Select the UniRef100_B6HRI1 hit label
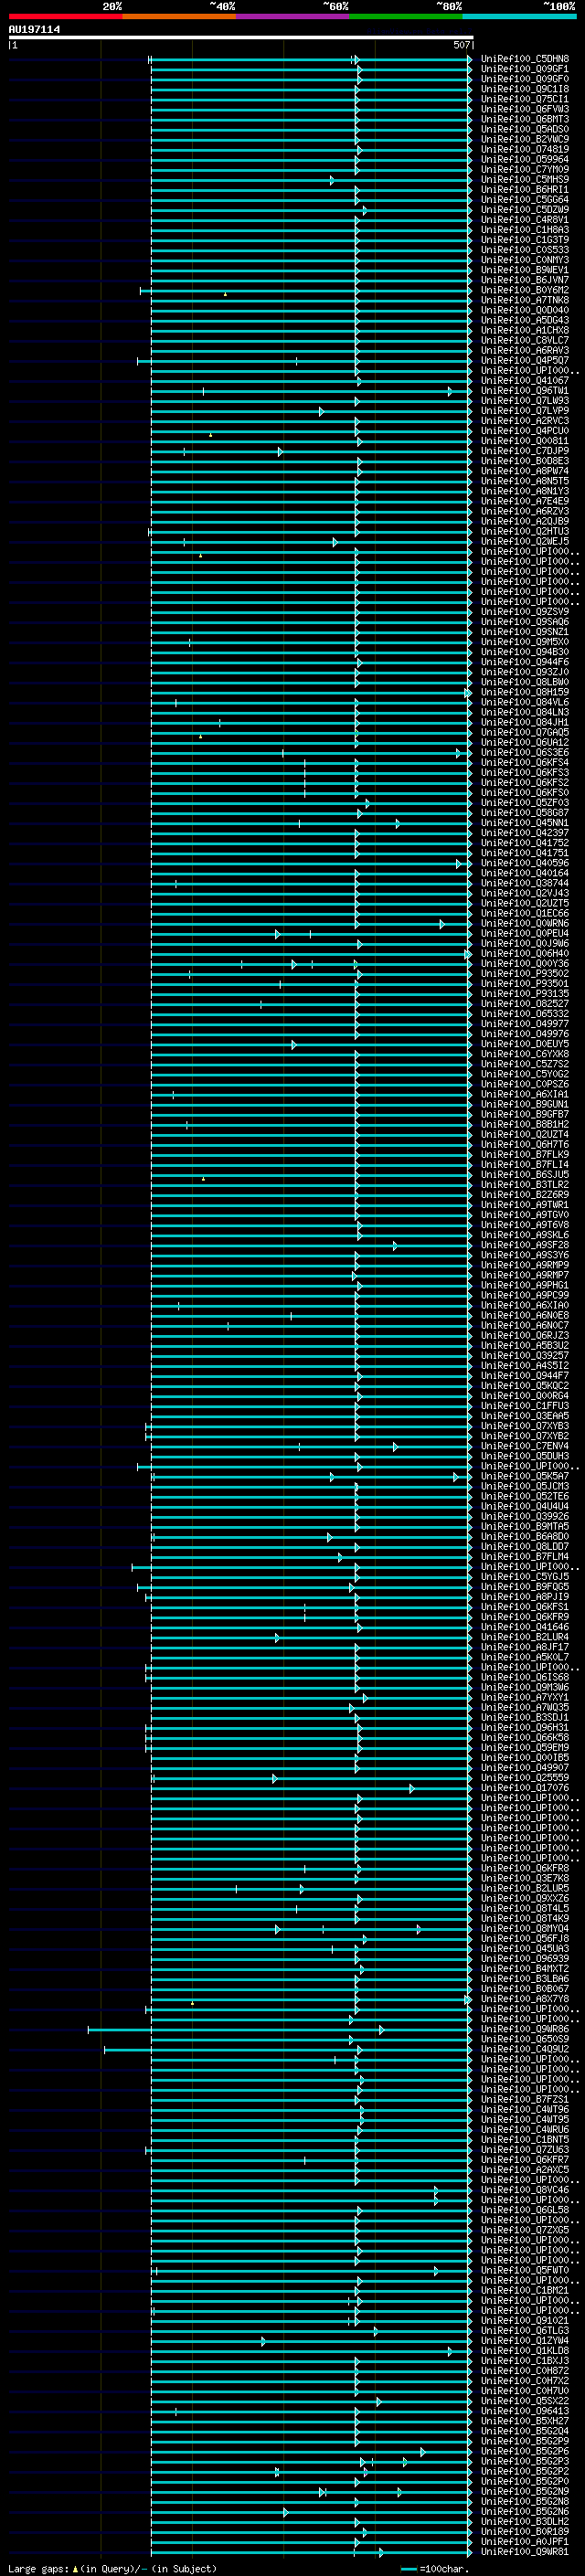Image resolution: width=585 pixels, height=2576 pixels. [x=524, y=190]
